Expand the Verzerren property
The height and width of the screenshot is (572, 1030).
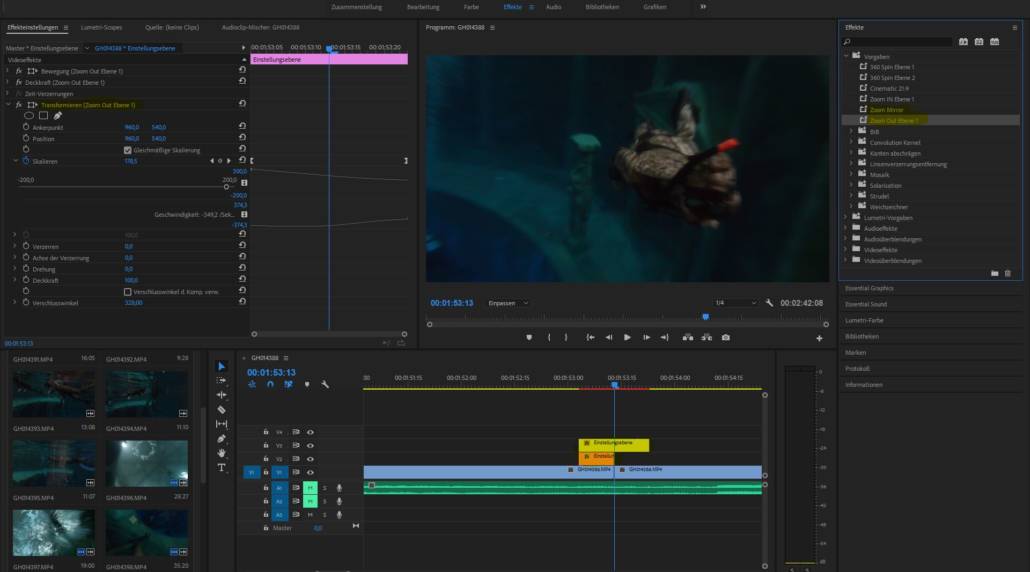pos(15,246)
